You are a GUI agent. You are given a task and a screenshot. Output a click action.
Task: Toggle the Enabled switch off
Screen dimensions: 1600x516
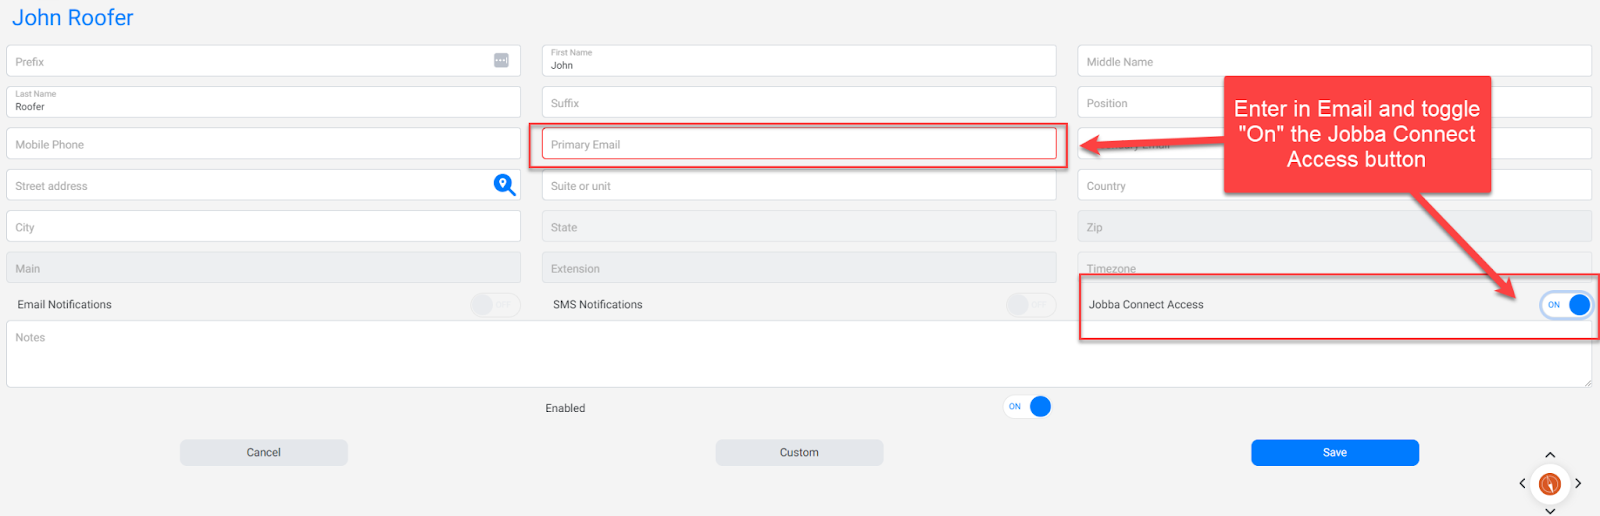(x=1028, y=407)
